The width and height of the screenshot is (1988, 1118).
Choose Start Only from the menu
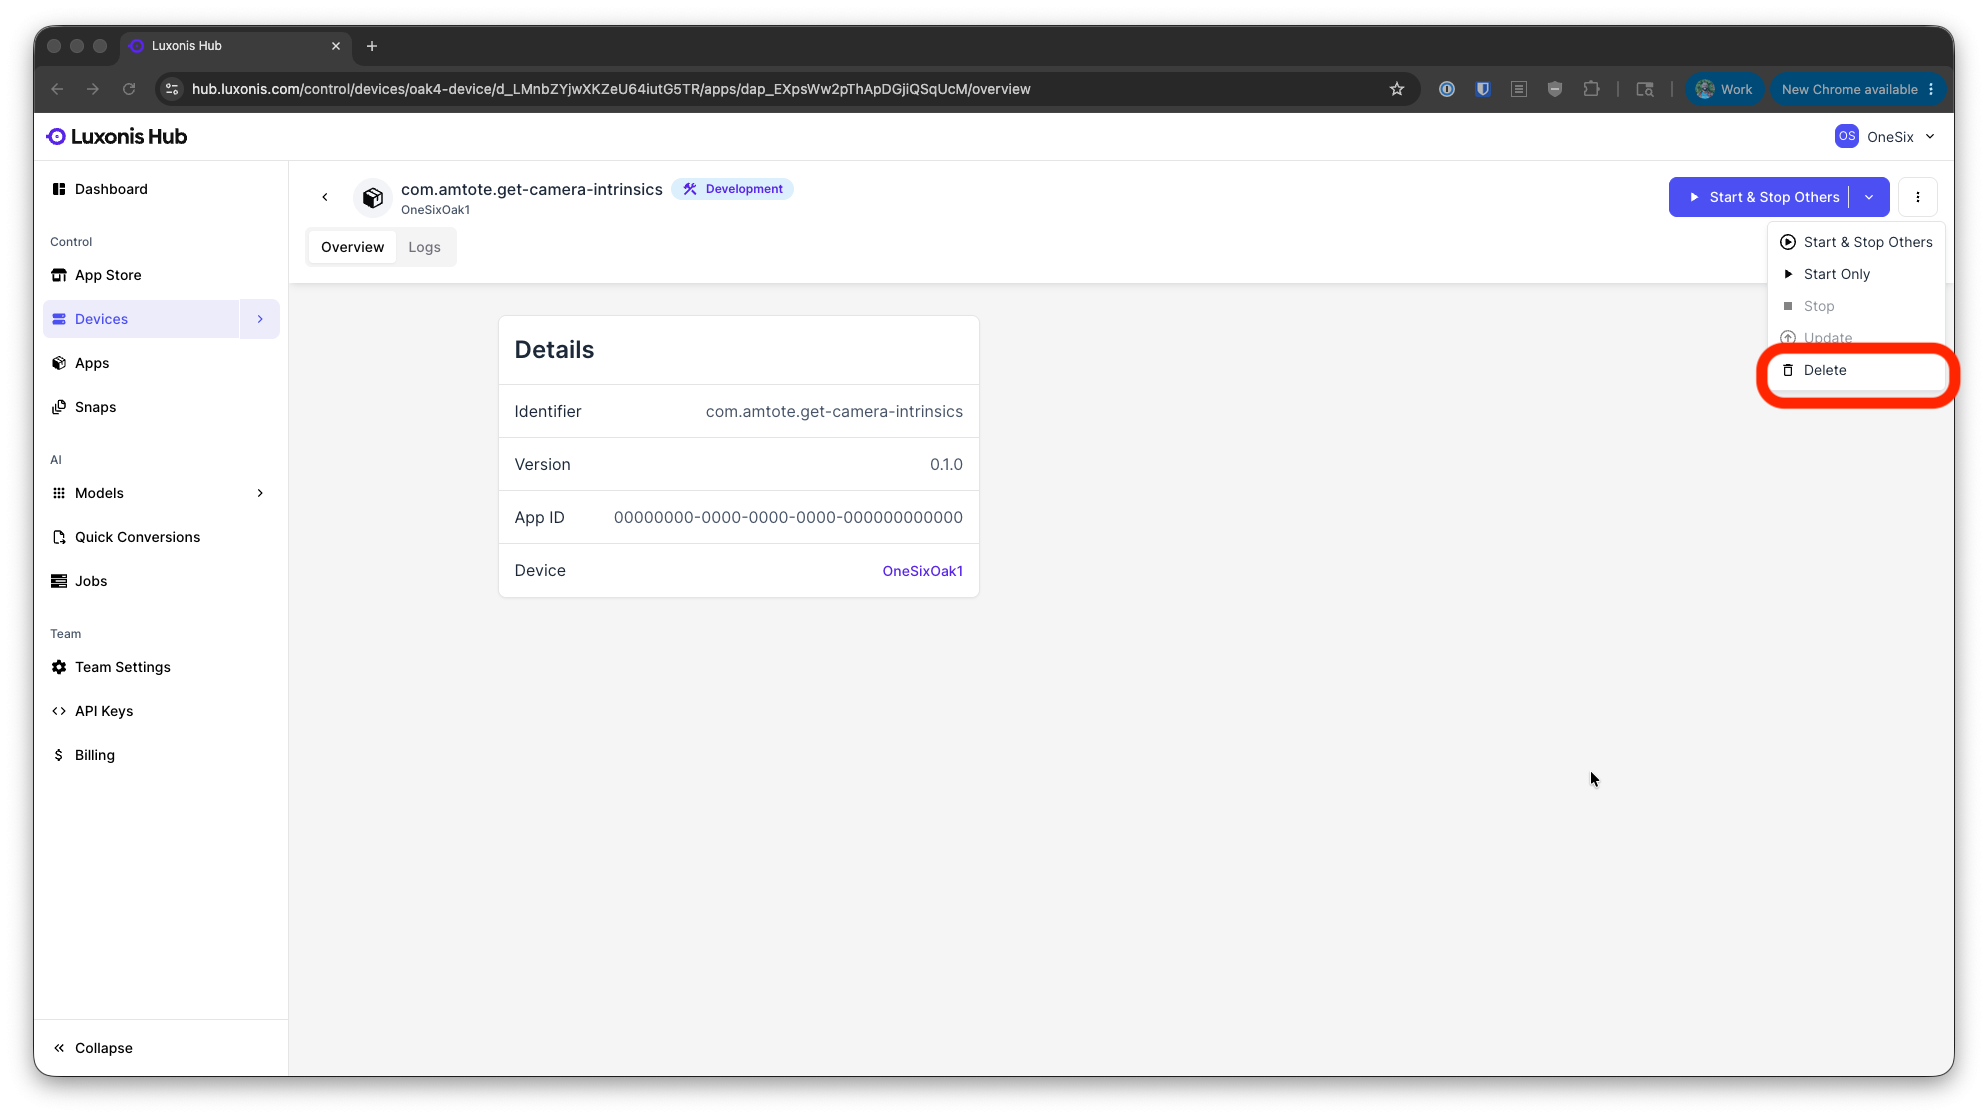coord(1857,274)
